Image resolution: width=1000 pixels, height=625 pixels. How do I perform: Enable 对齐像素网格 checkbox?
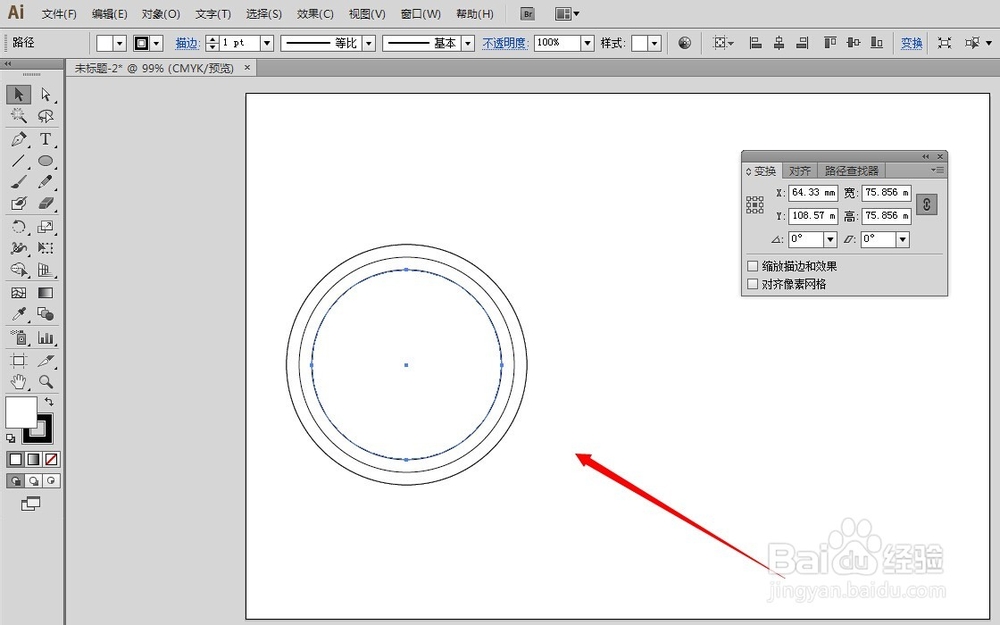coord(753,284)
